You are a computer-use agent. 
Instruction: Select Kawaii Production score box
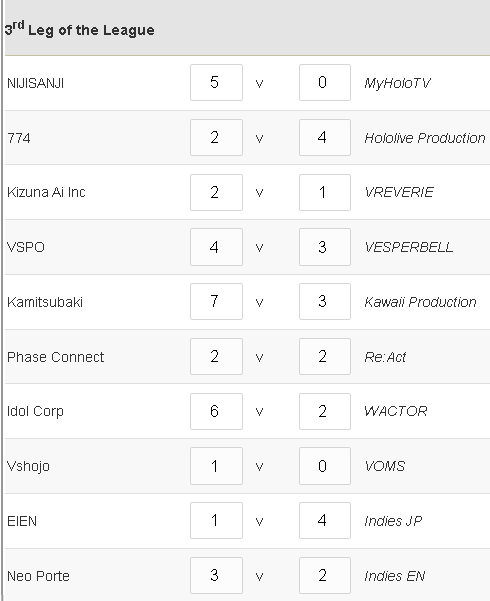pyautogui.click(x=325, y=301)
